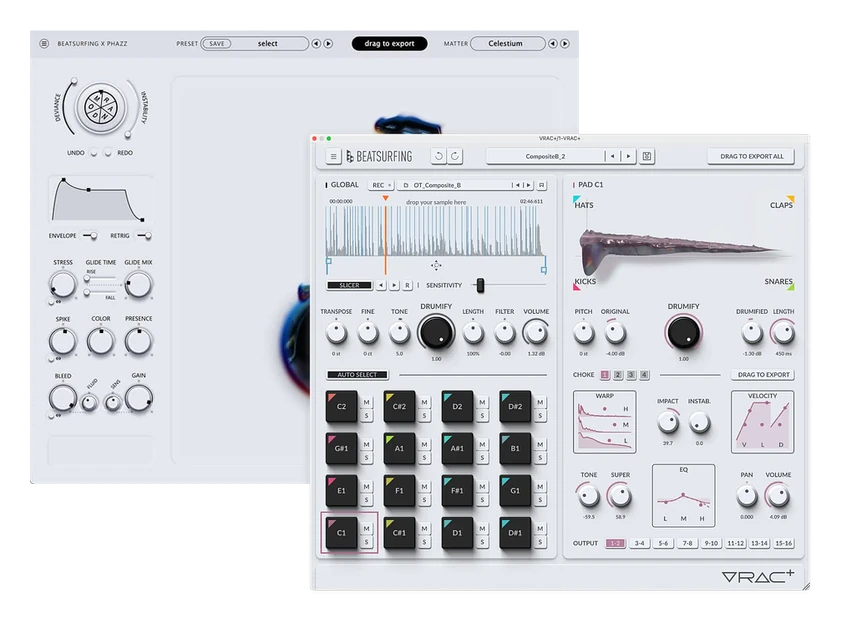This screenshot has width=851, height=633.
Task: Select choke group 4
Action: click(644, 375)
